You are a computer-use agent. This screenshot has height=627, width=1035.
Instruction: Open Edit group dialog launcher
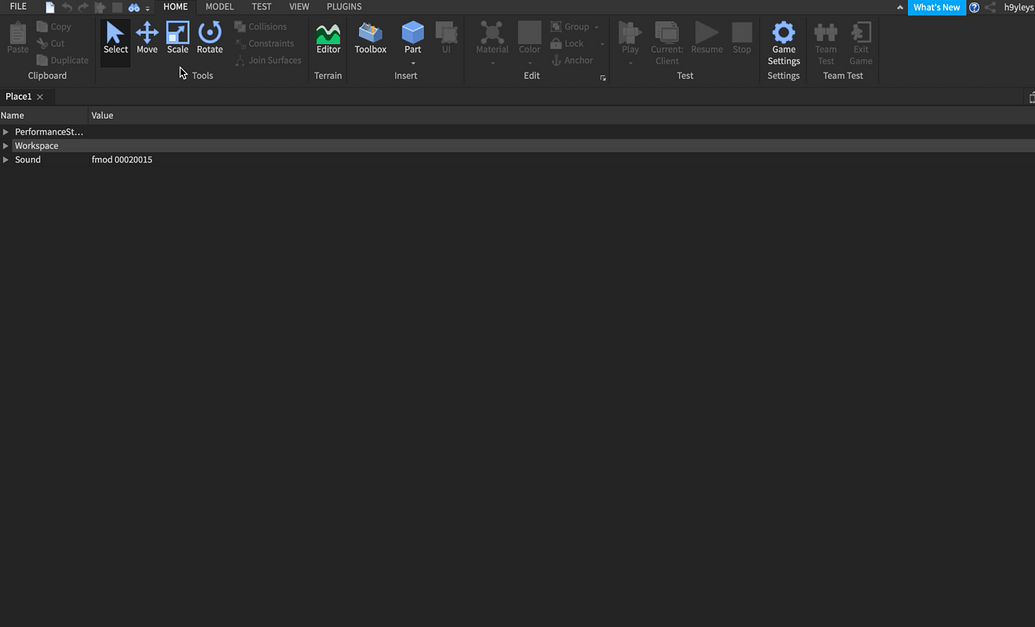click(x=603, y=78)
